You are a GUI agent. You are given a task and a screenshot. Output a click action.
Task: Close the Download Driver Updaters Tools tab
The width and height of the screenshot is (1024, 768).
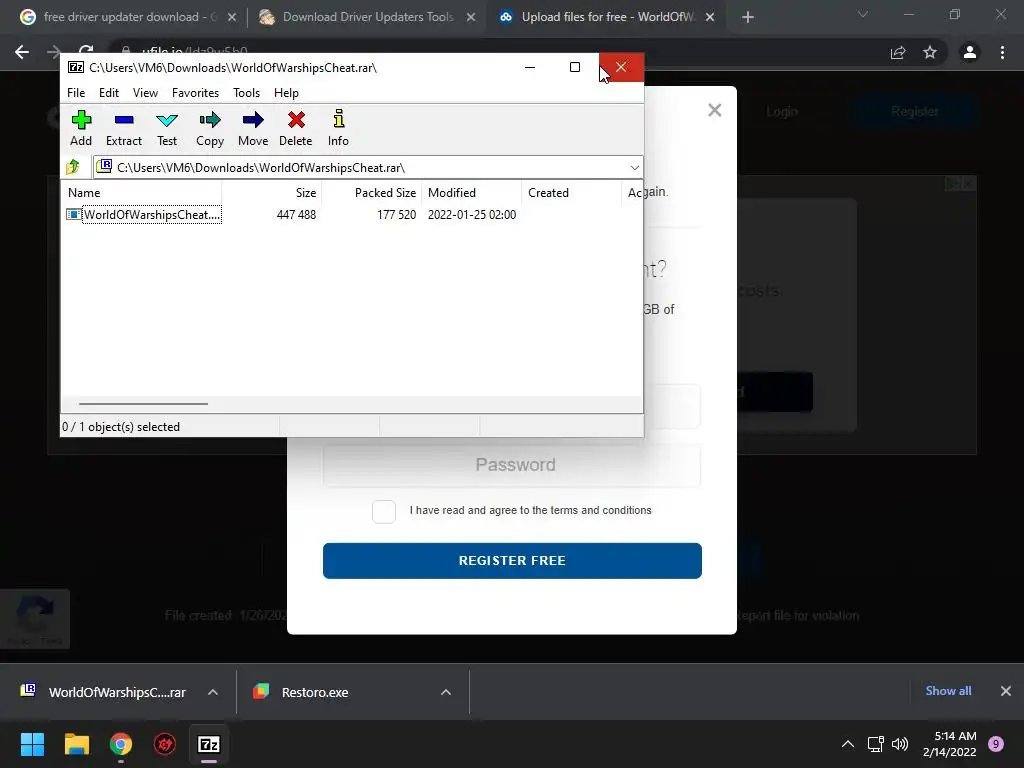coord(471,17)
